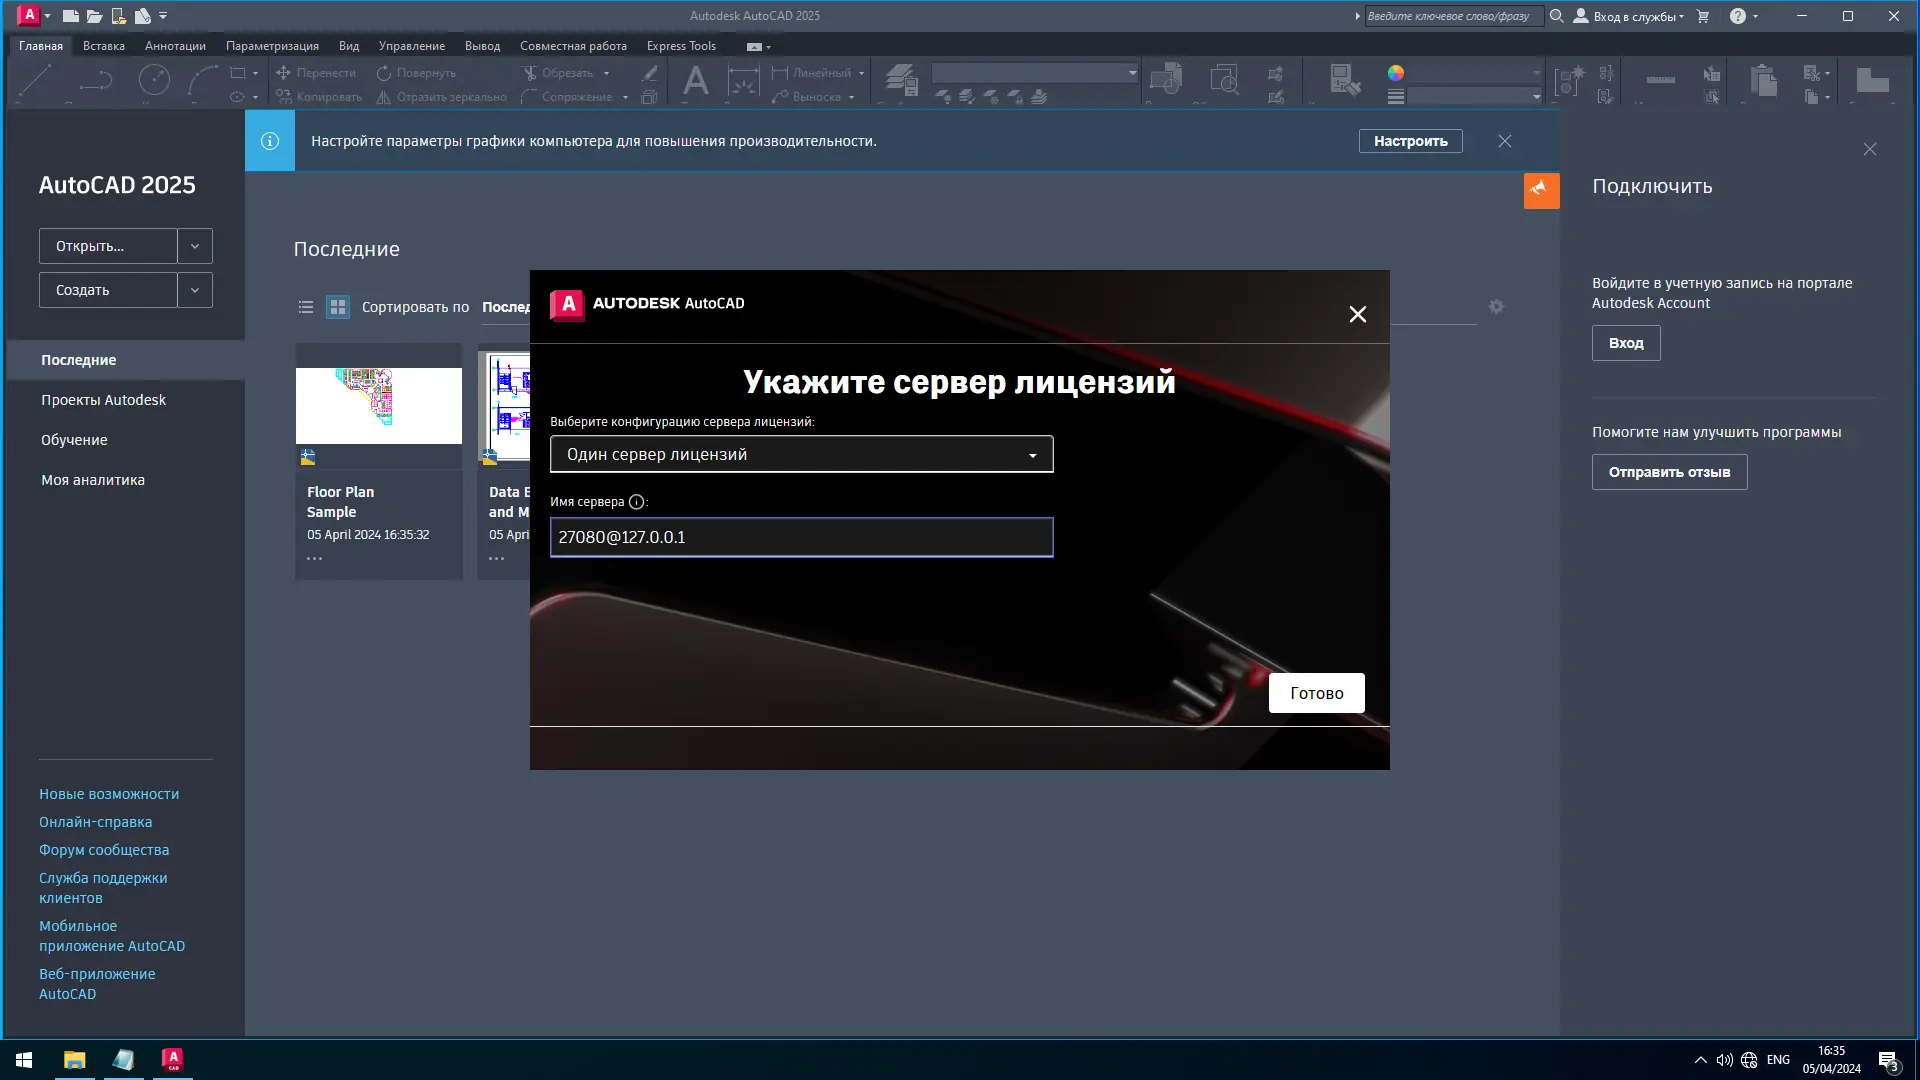Select the Копировать (Copy) tool

[x=330, y=96]
